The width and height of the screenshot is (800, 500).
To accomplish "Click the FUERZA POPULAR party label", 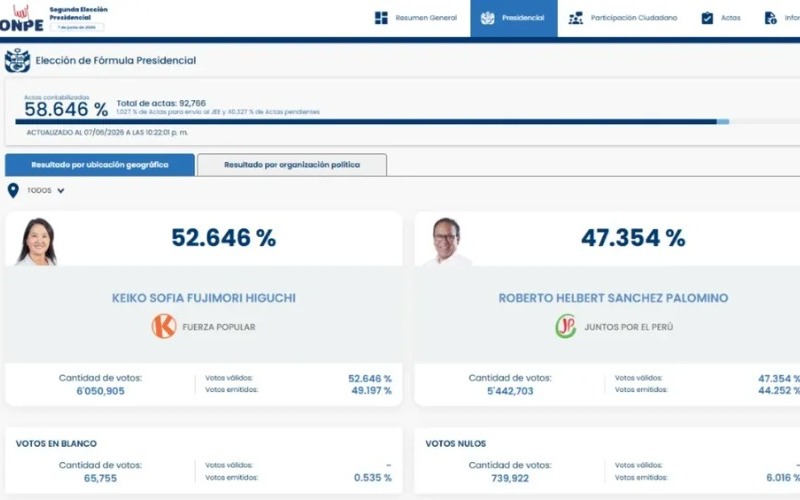I will (219, 327).
